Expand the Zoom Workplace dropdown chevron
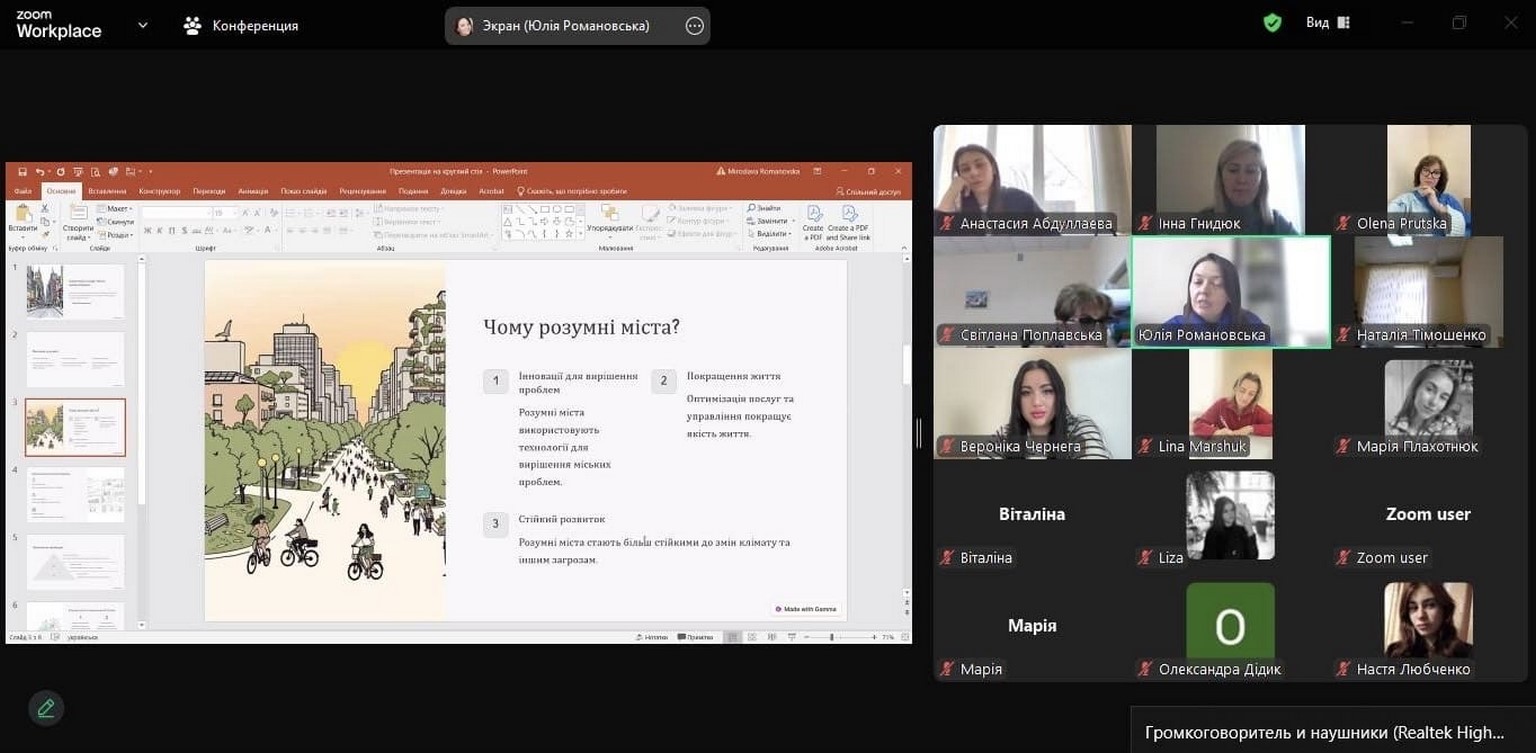Viewport: 1536px width, 753px height. pyautogui.click(x=142, y=25)
